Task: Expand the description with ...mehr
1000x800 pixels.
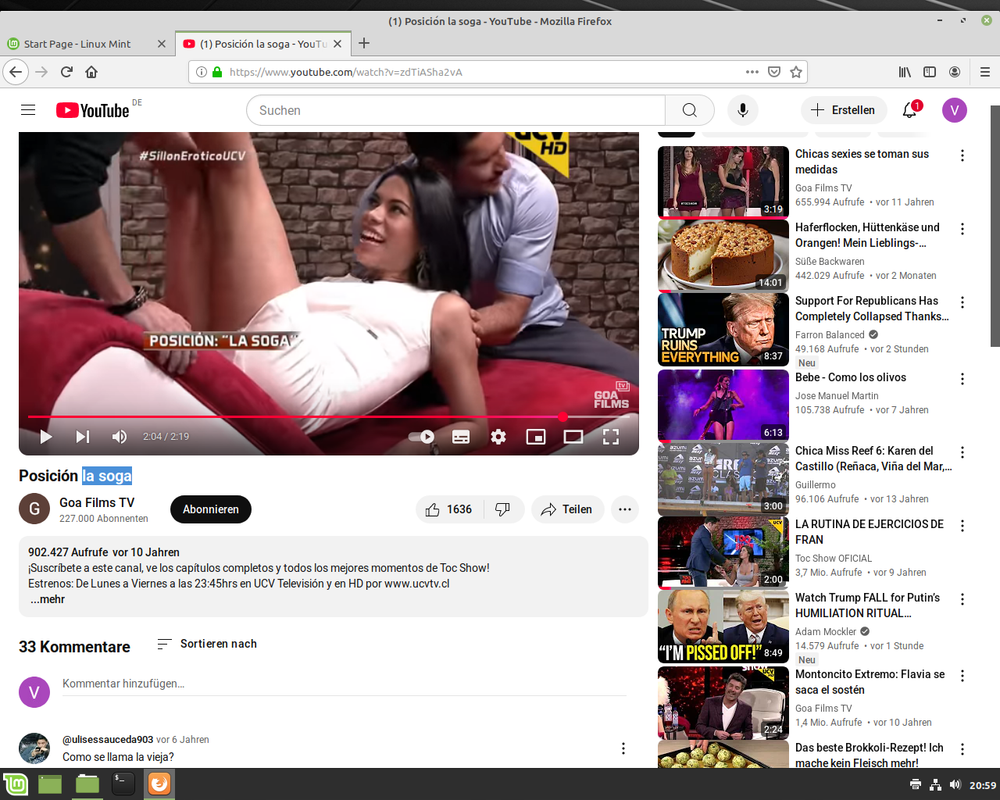Action: click(47, 599)
